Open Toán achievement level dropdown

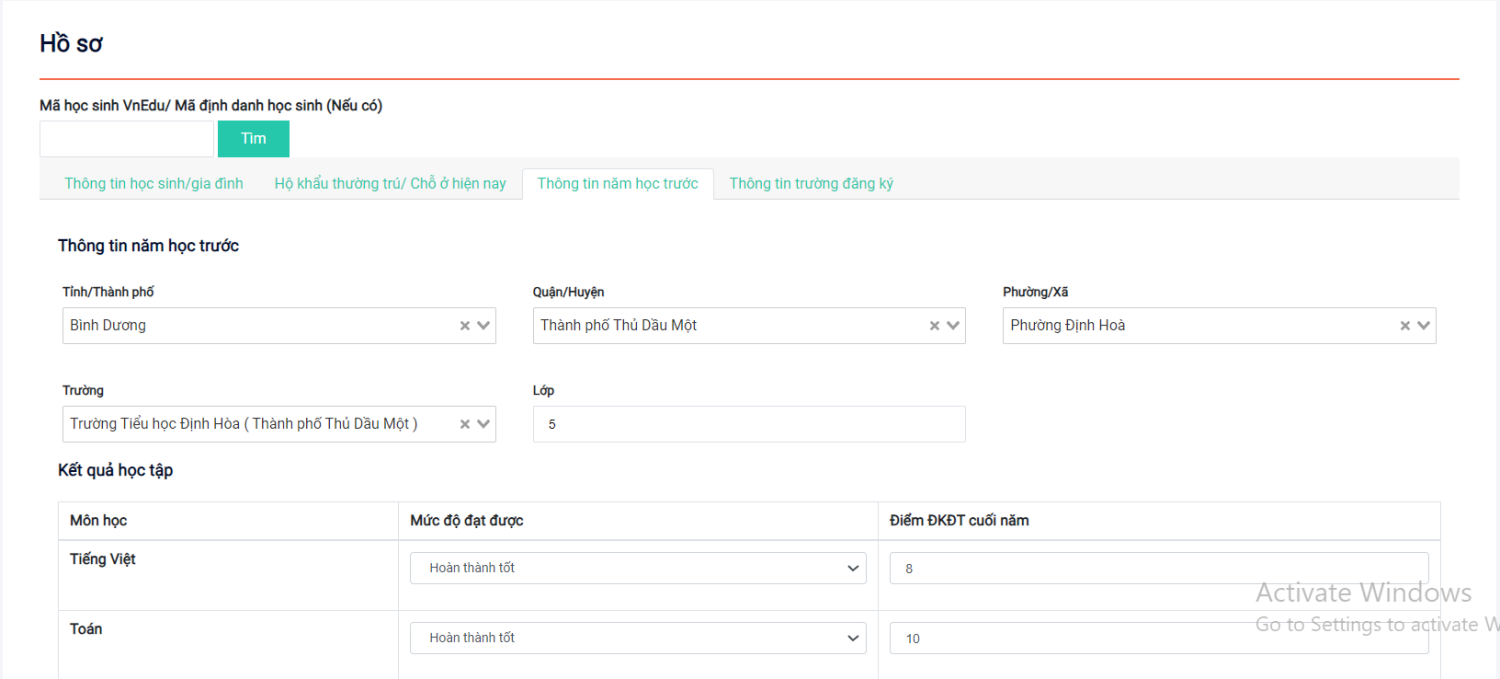[637, 638]
